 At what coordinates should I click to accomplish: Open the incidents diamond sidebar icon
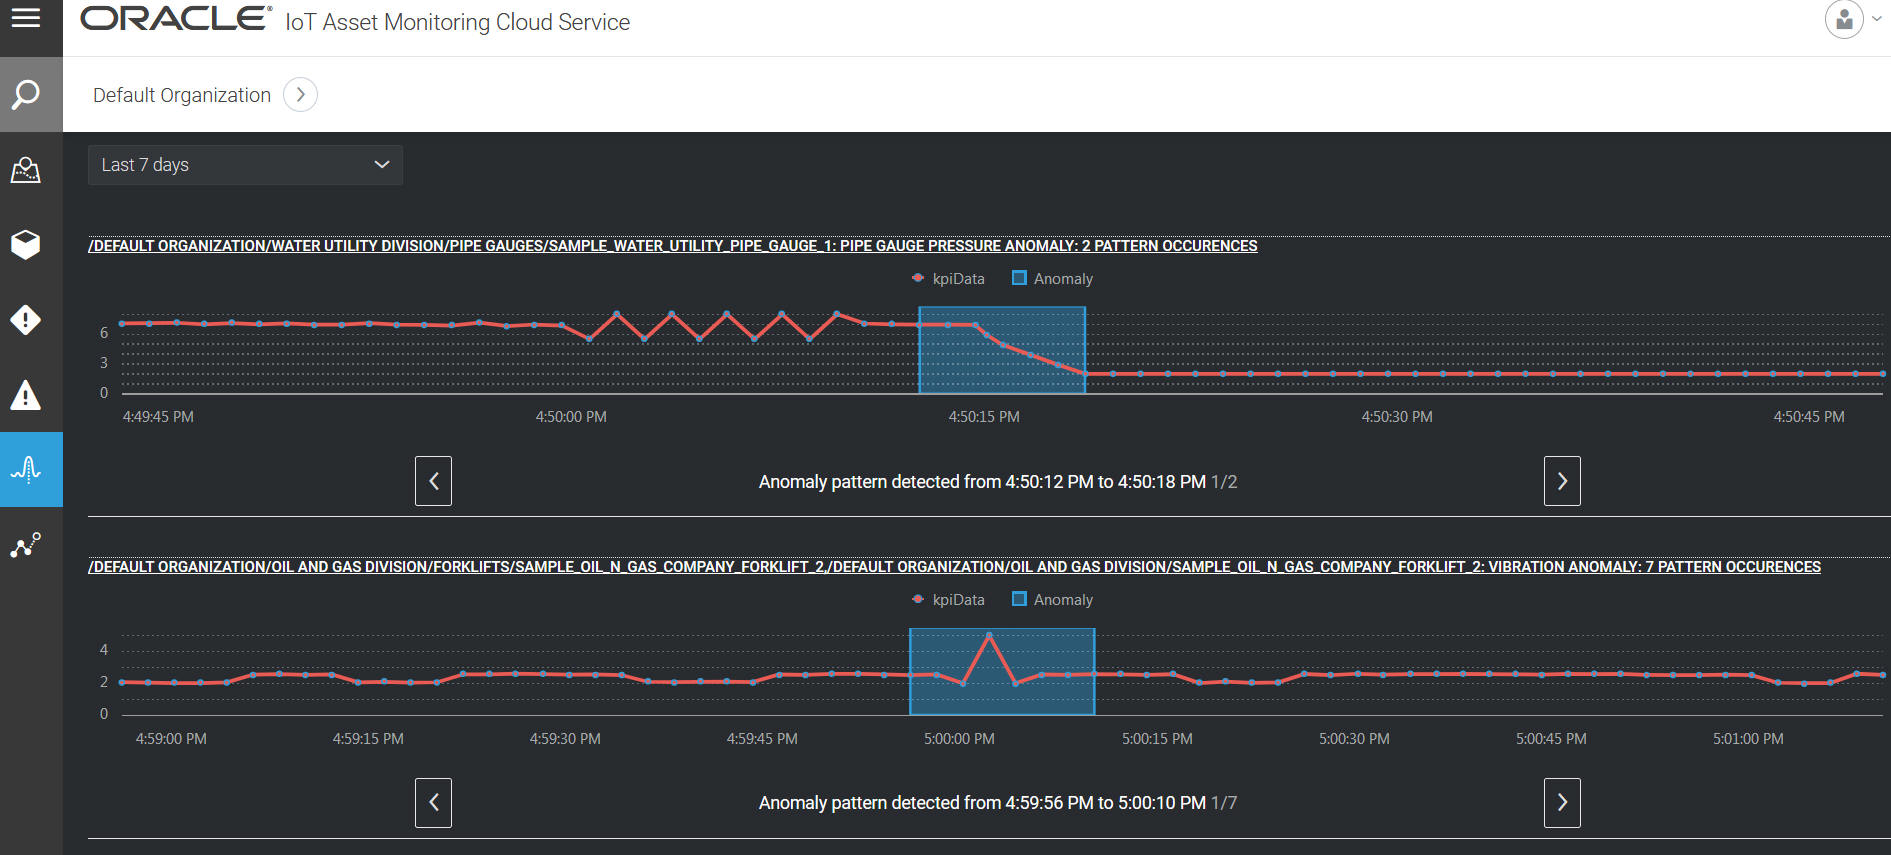pos(26,320)
